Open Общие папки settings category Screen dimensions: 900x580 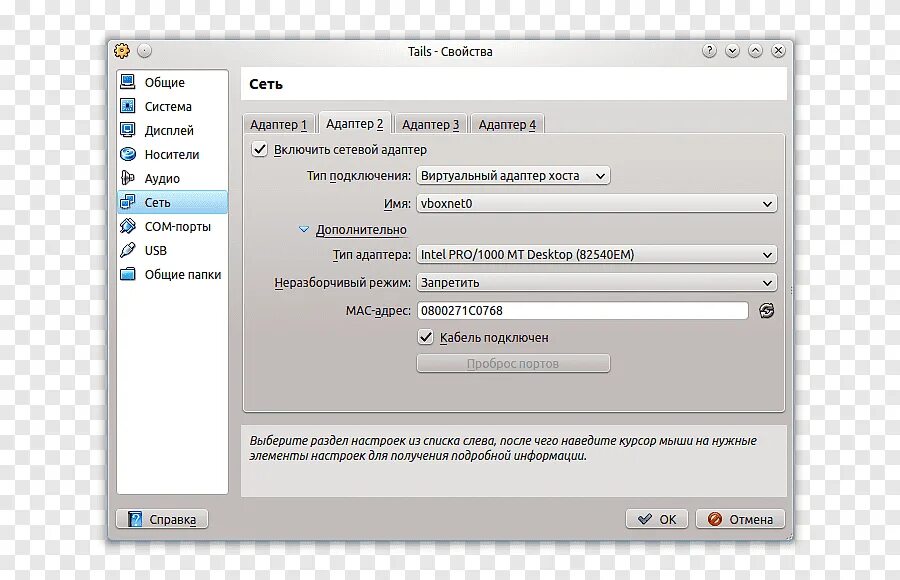tap(172, 274)
